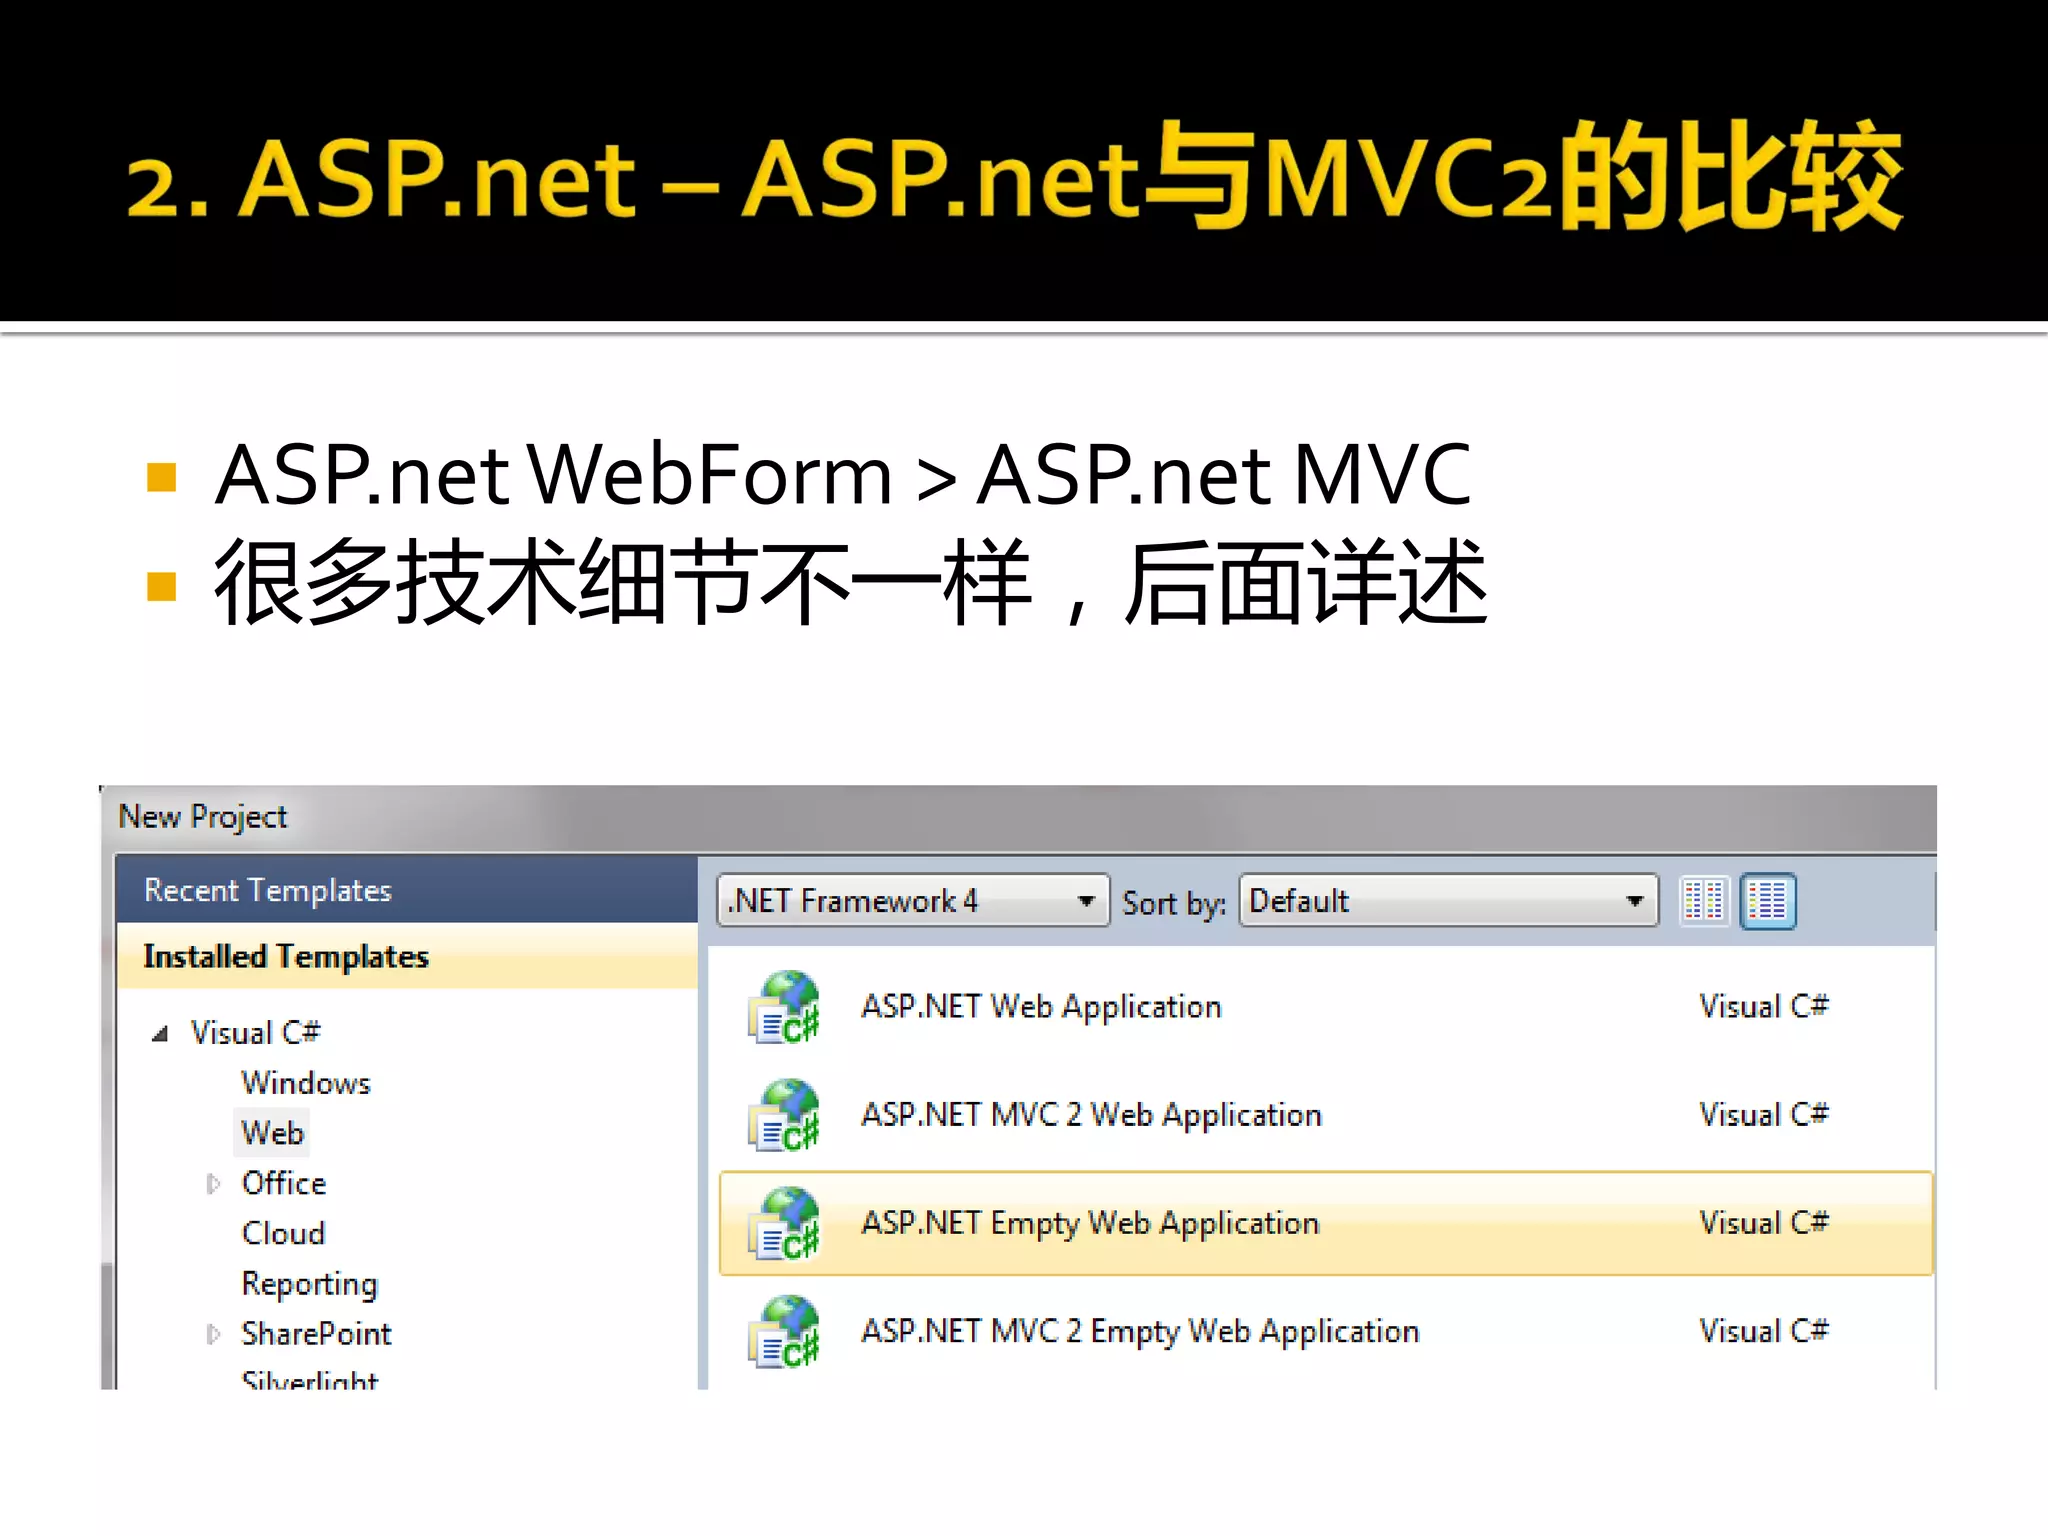Select ASP.NET Empty Web Application name

coord(1091,1223)
